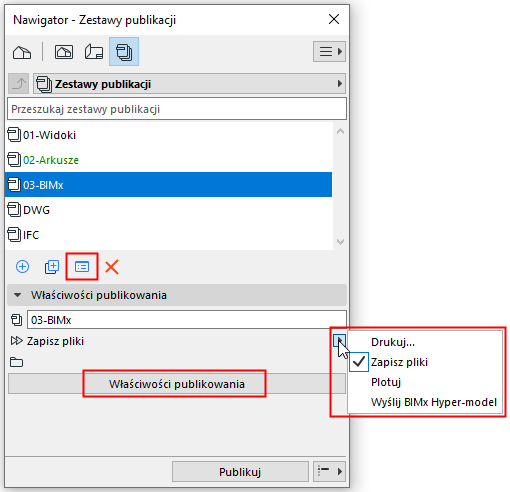Select the 03-BIMx publication set

(x=169, y=185)
